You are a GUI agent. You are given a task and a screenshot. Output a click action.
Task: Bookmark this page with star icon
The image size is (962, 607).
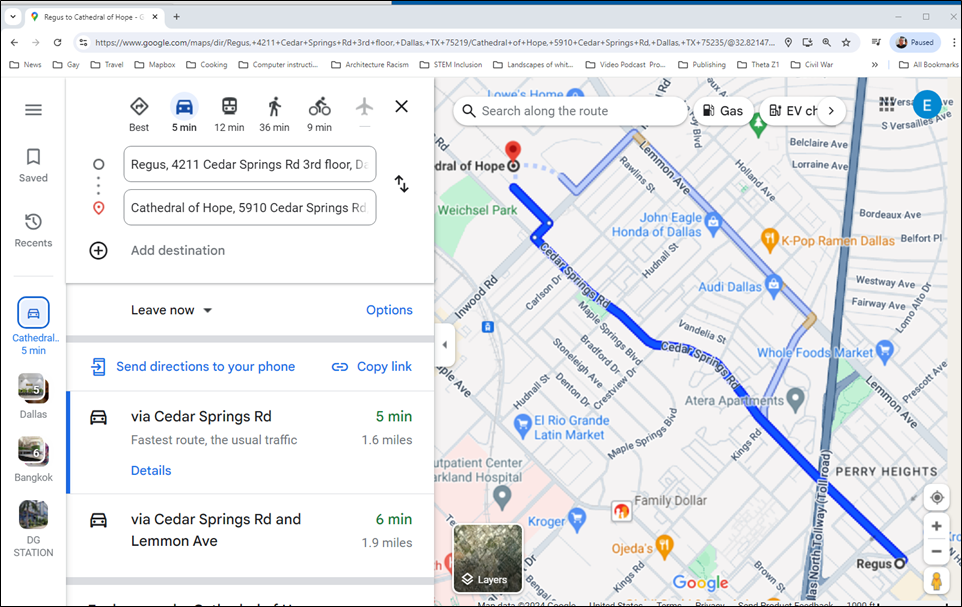[846, 42]
